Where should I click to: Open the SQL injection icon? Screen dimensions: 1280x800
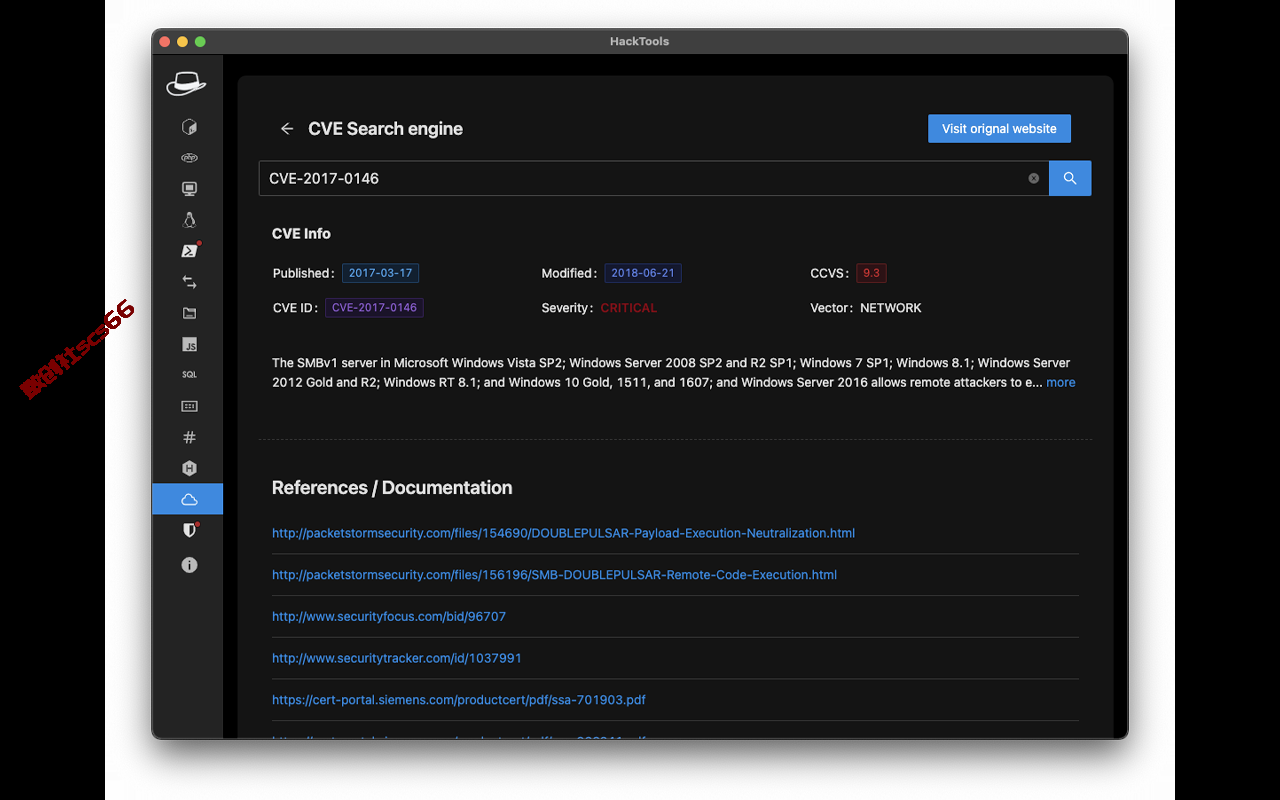coord(189,375)
